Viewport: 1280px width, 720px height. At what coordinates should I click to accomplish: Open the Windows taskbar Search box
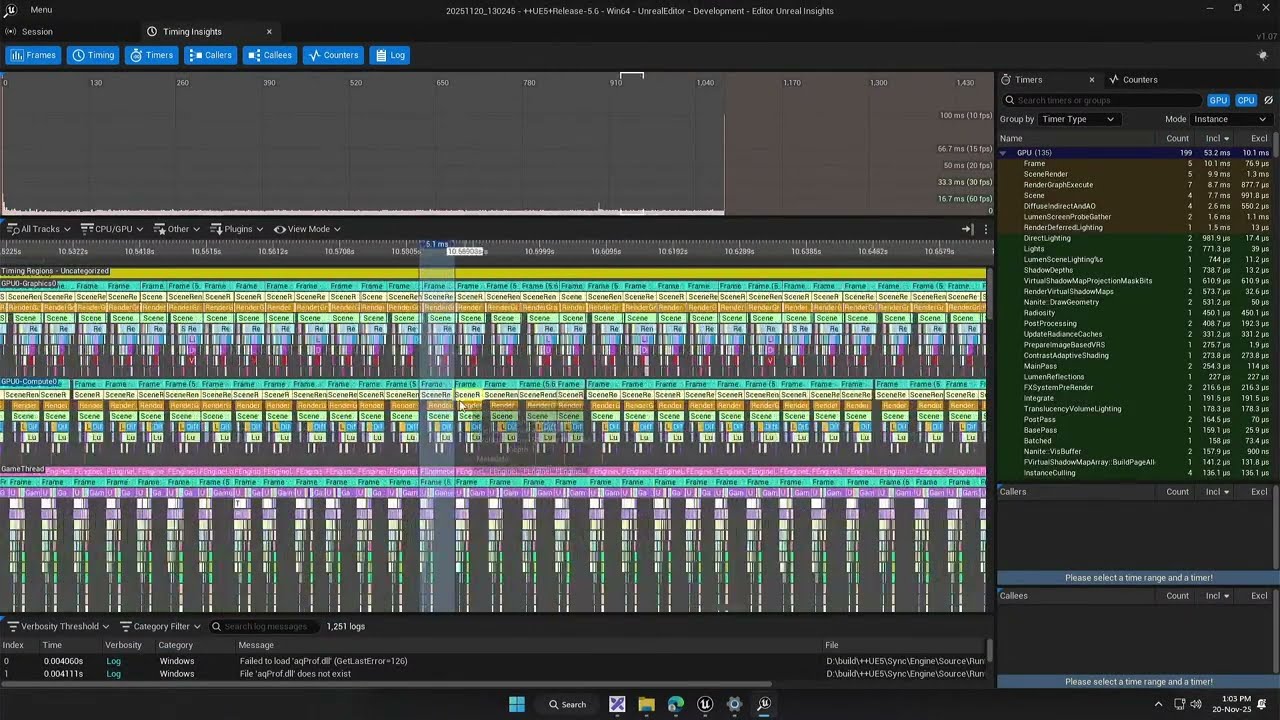click(568, 704)
